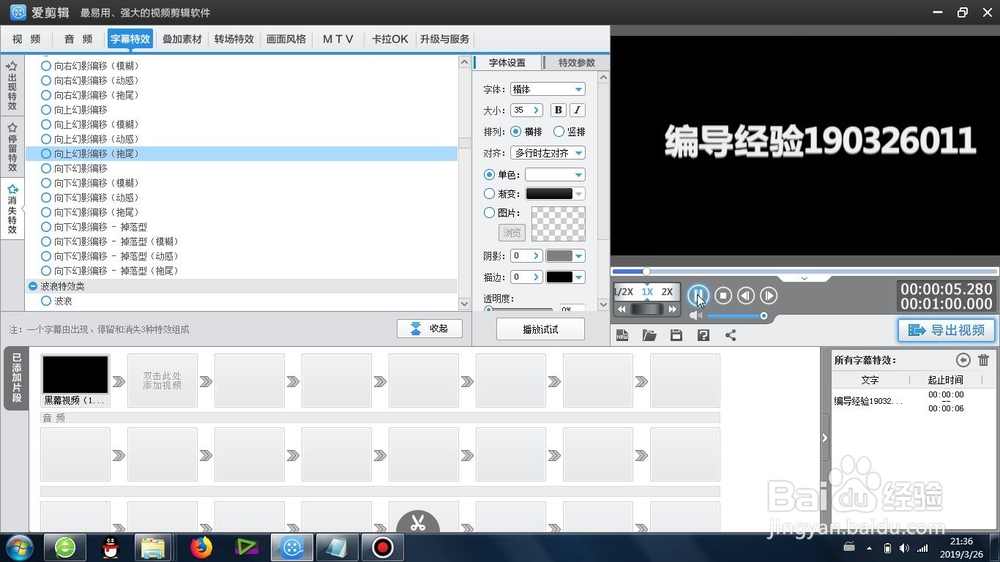Select 向下幻影偏移 effect

75,168
